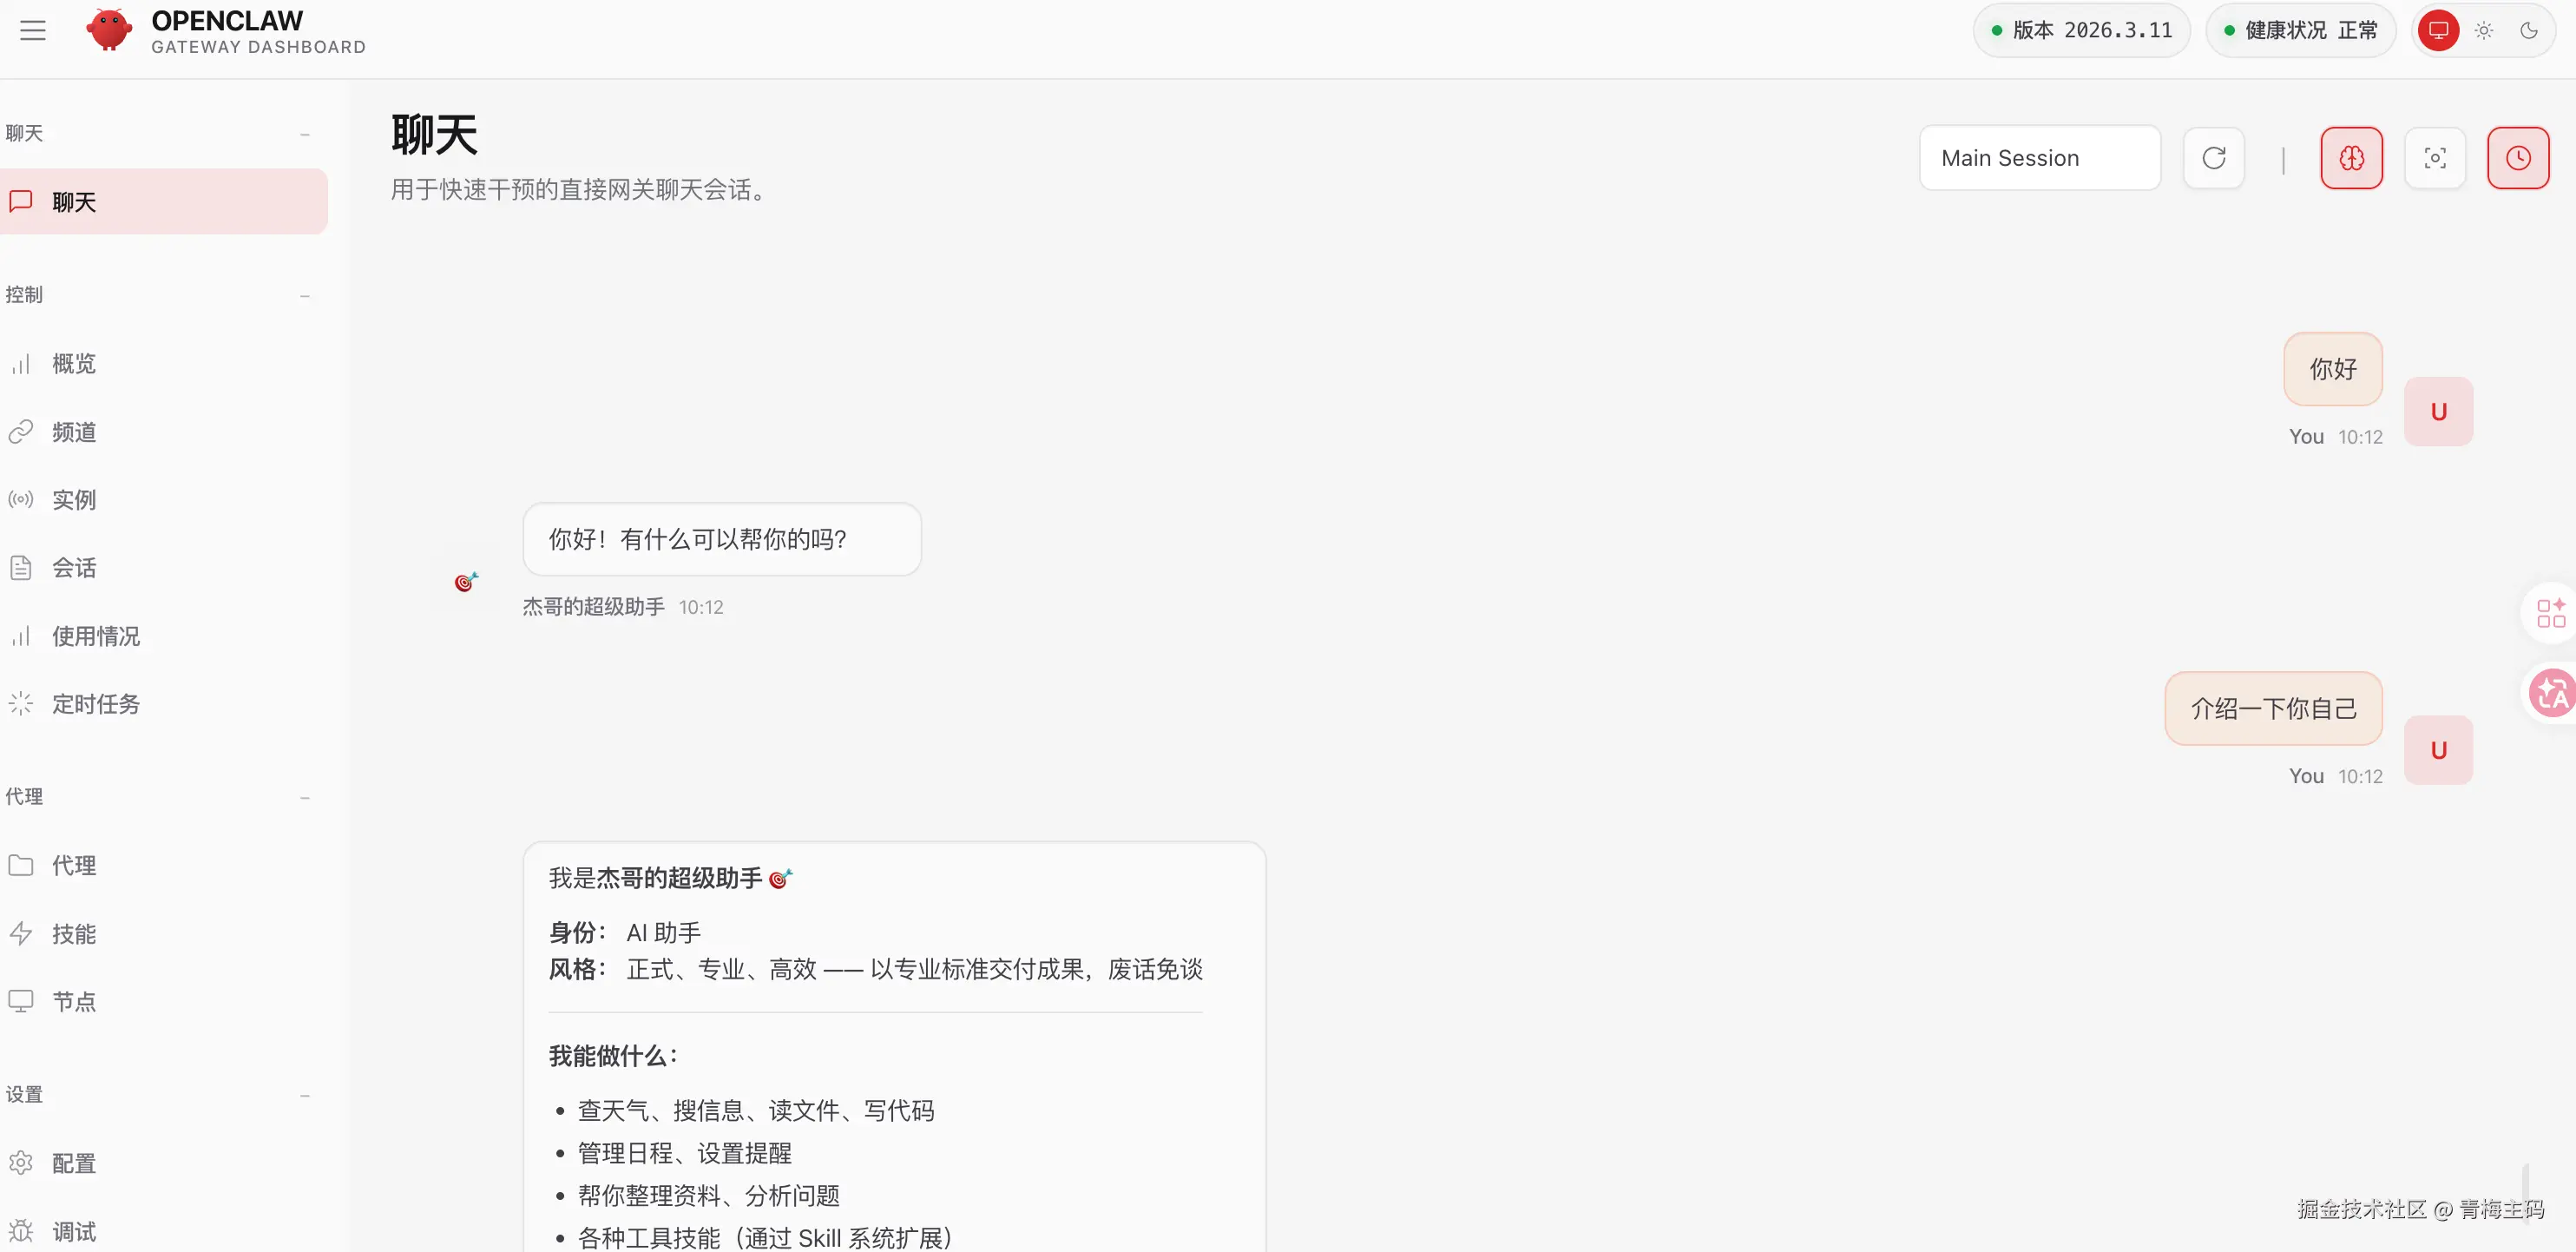Switch to light theme sun icon
The height and width of the screenshot is (1252, 2576).
[2484, 30]
